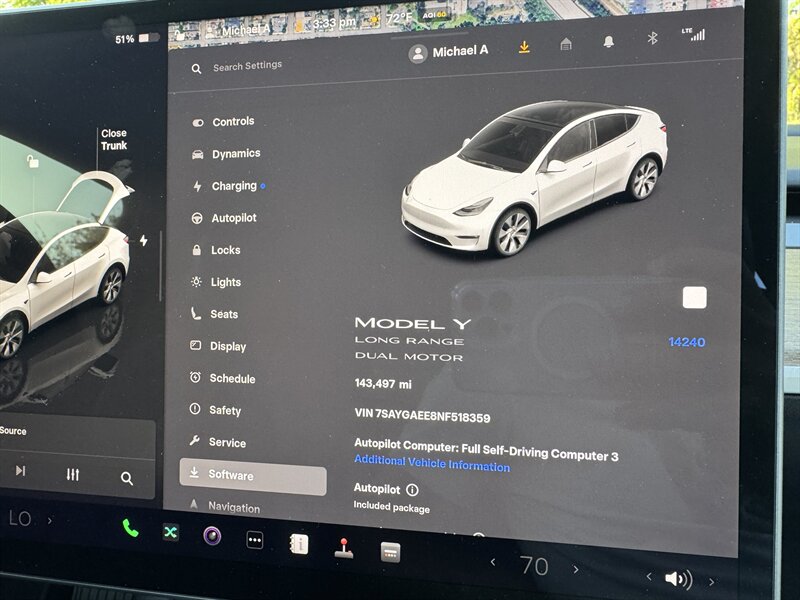
Task: Open the Michael A driver profile menu
Action: coord(449,52)
